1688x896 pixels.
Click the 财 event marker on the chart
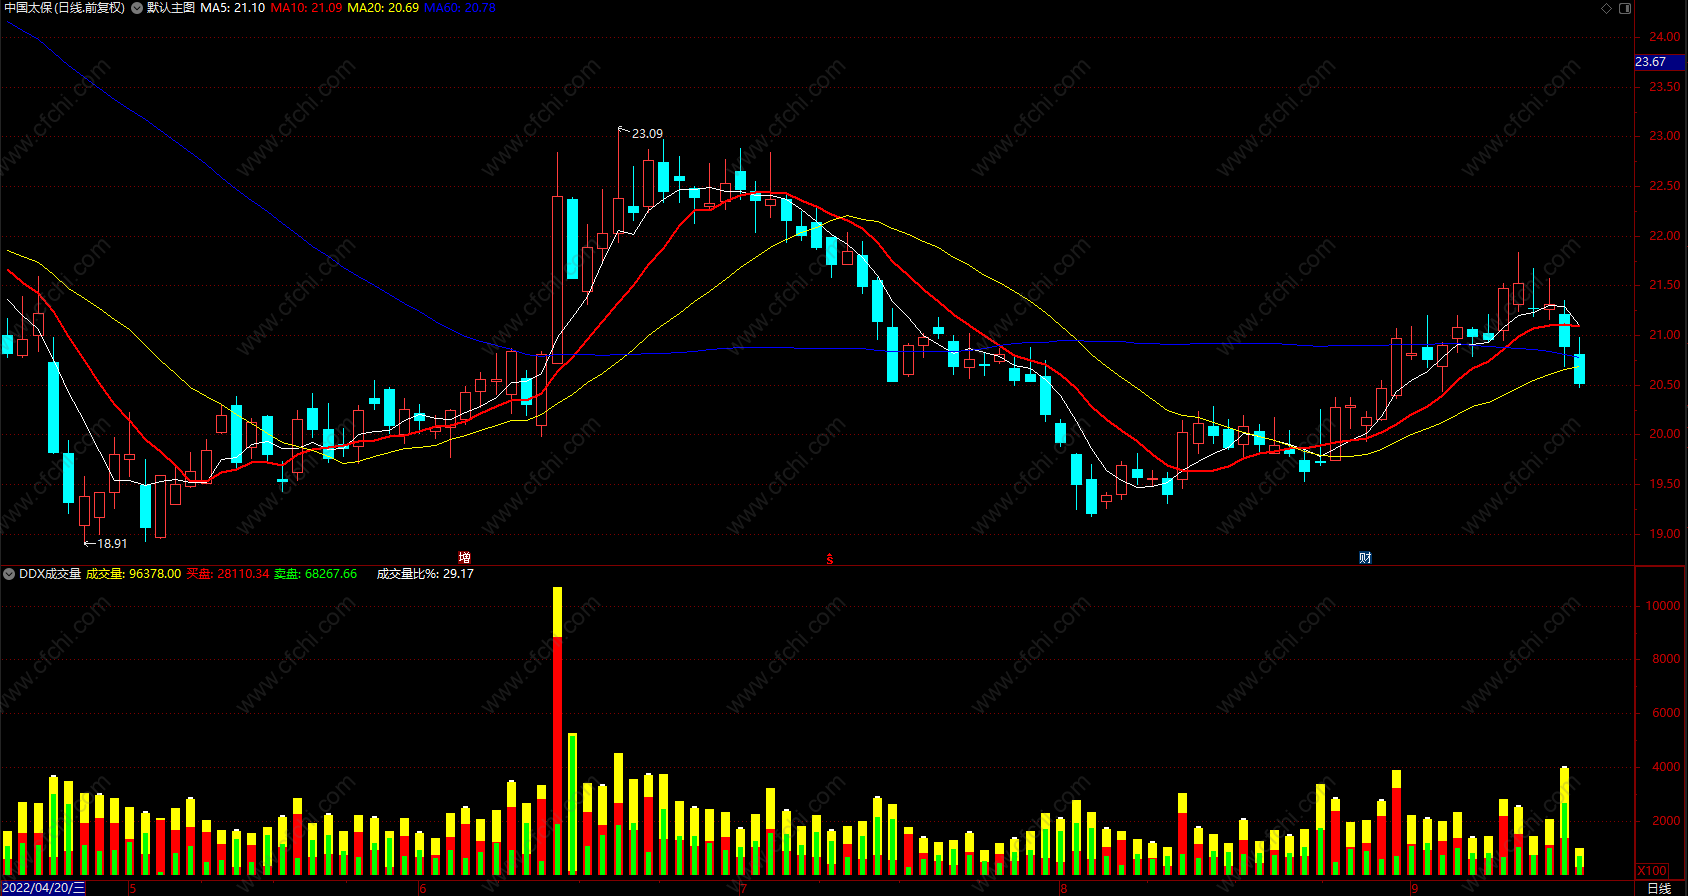[1365, 558]
